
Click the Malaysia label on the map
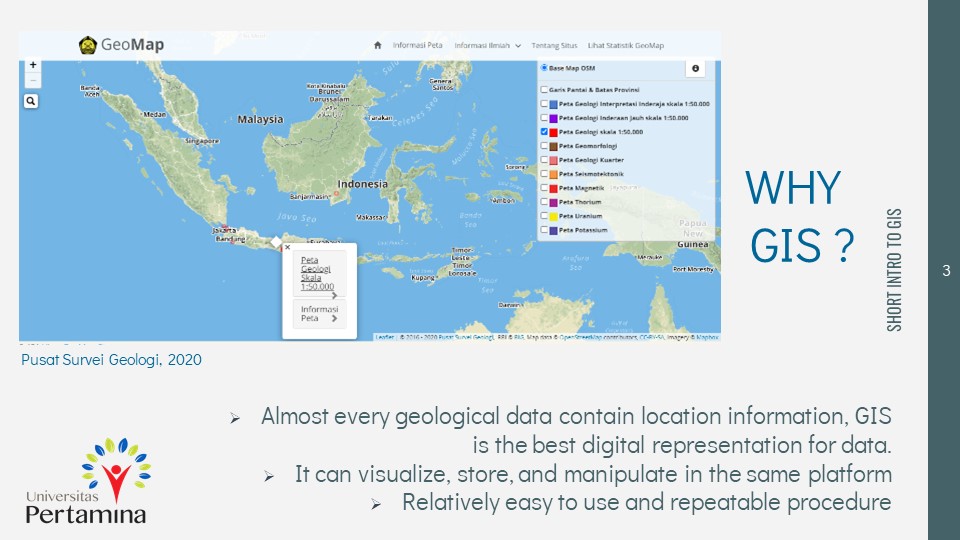point(260,119)
